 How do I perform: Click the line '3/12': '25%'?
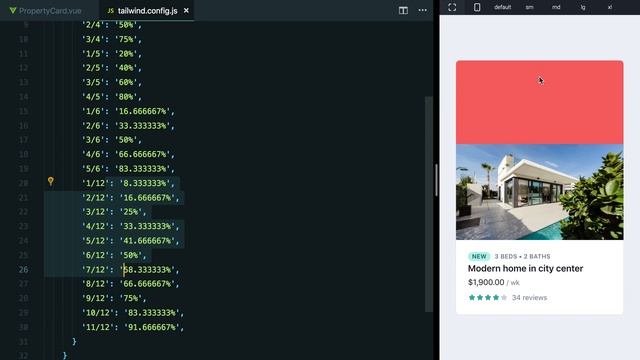[114, 212]
